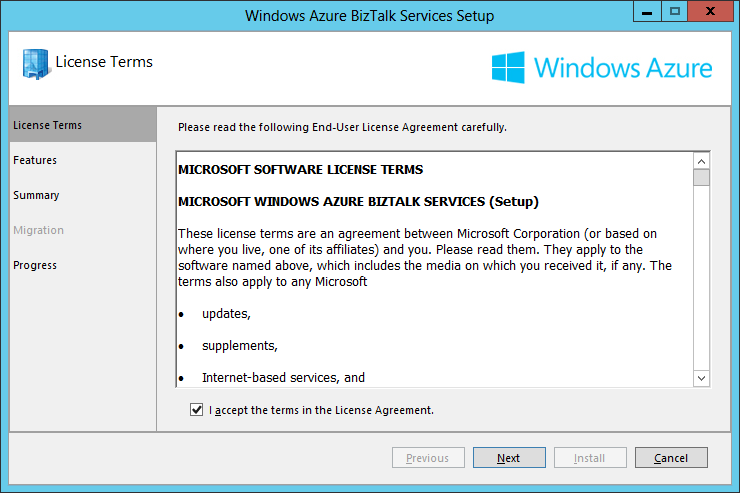Click the Install button
740x493 pixels.
click(x=590, y=458)
